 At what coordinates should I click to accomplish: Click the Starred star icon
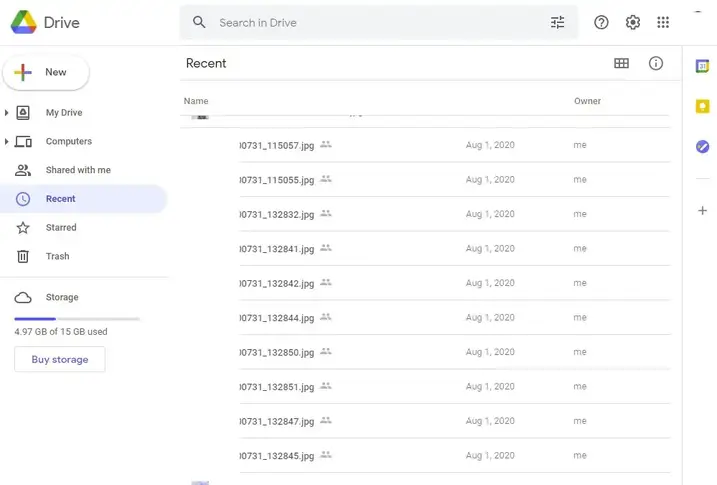pos(23,228)
